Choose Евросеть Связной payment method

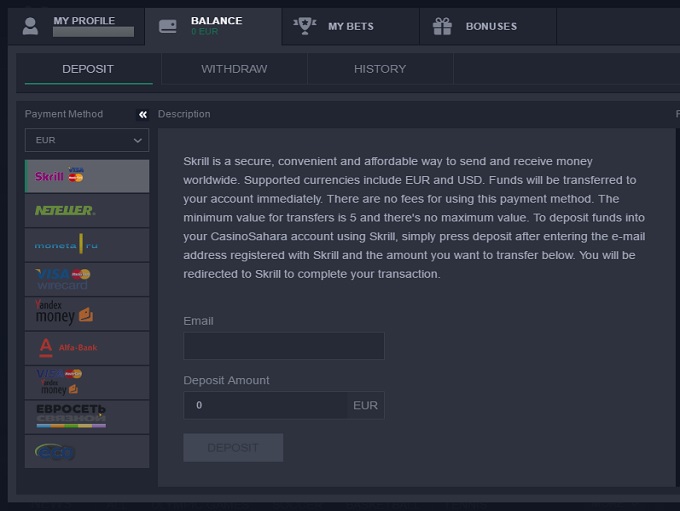coord(86,416)
